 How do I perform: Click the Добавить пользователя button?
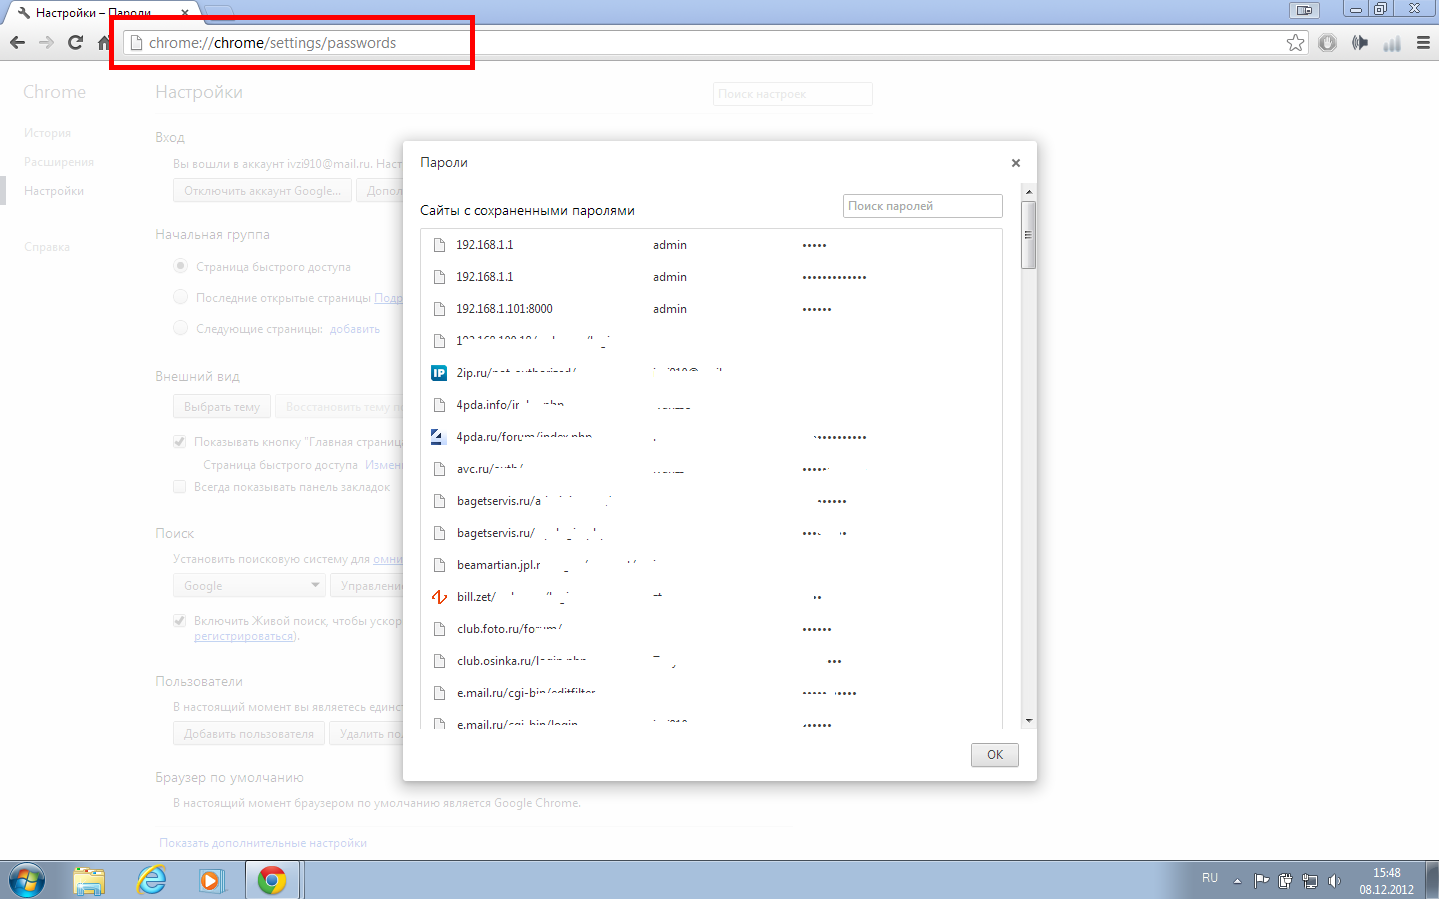click(x=249, y=734)
